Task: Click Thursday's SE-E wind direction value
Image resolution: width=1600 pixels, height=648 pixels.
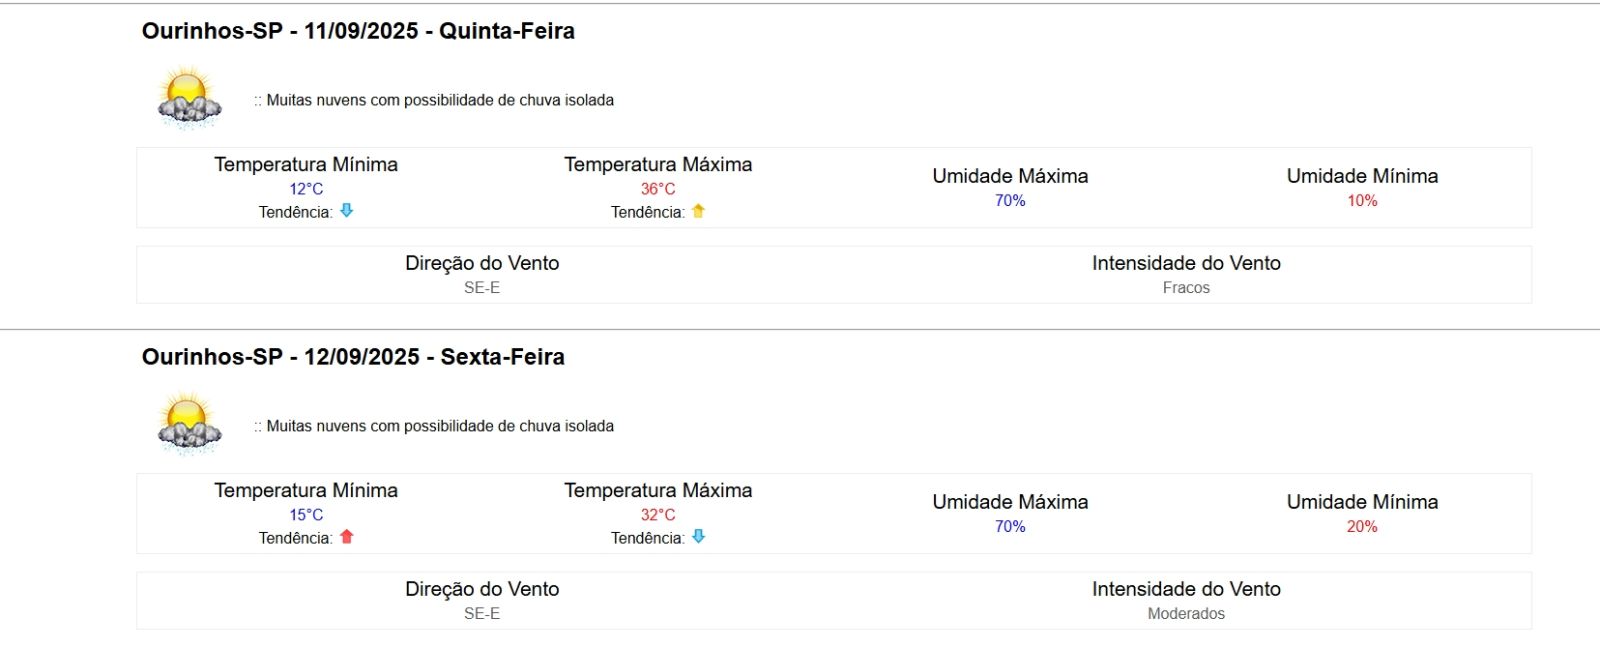Action: tap(482, 288)
